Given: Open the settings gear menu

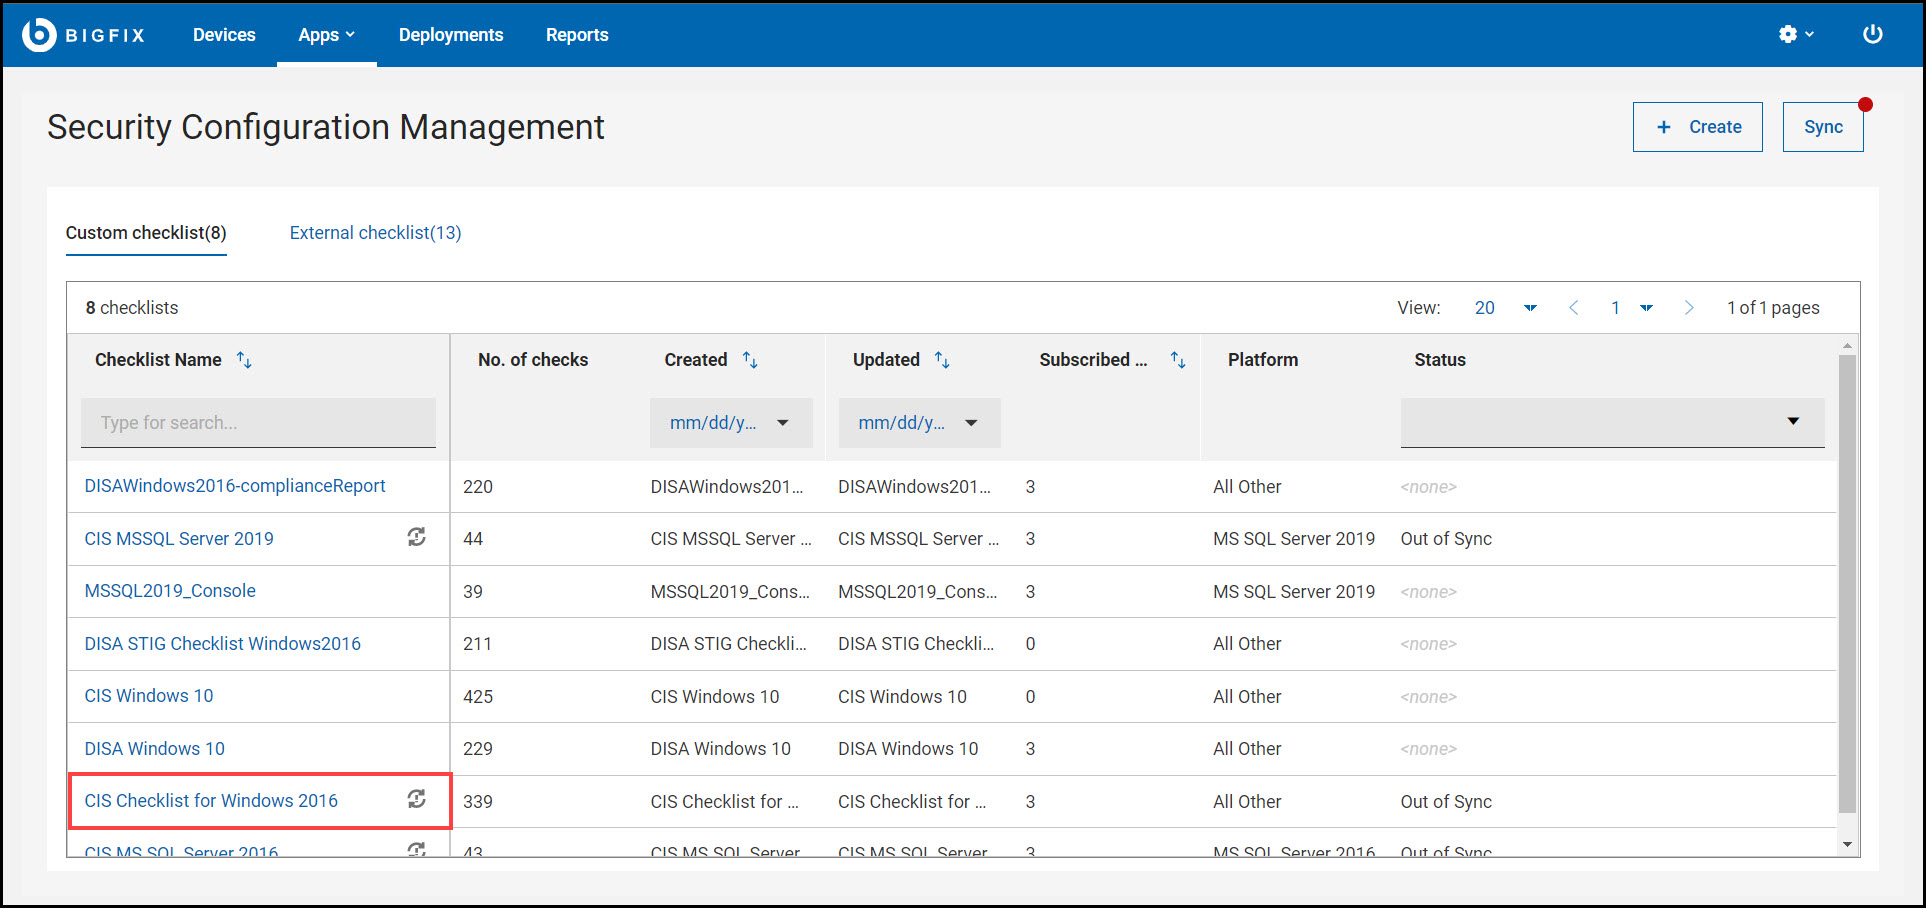Looking at the screenshot, I should 1795,35.
